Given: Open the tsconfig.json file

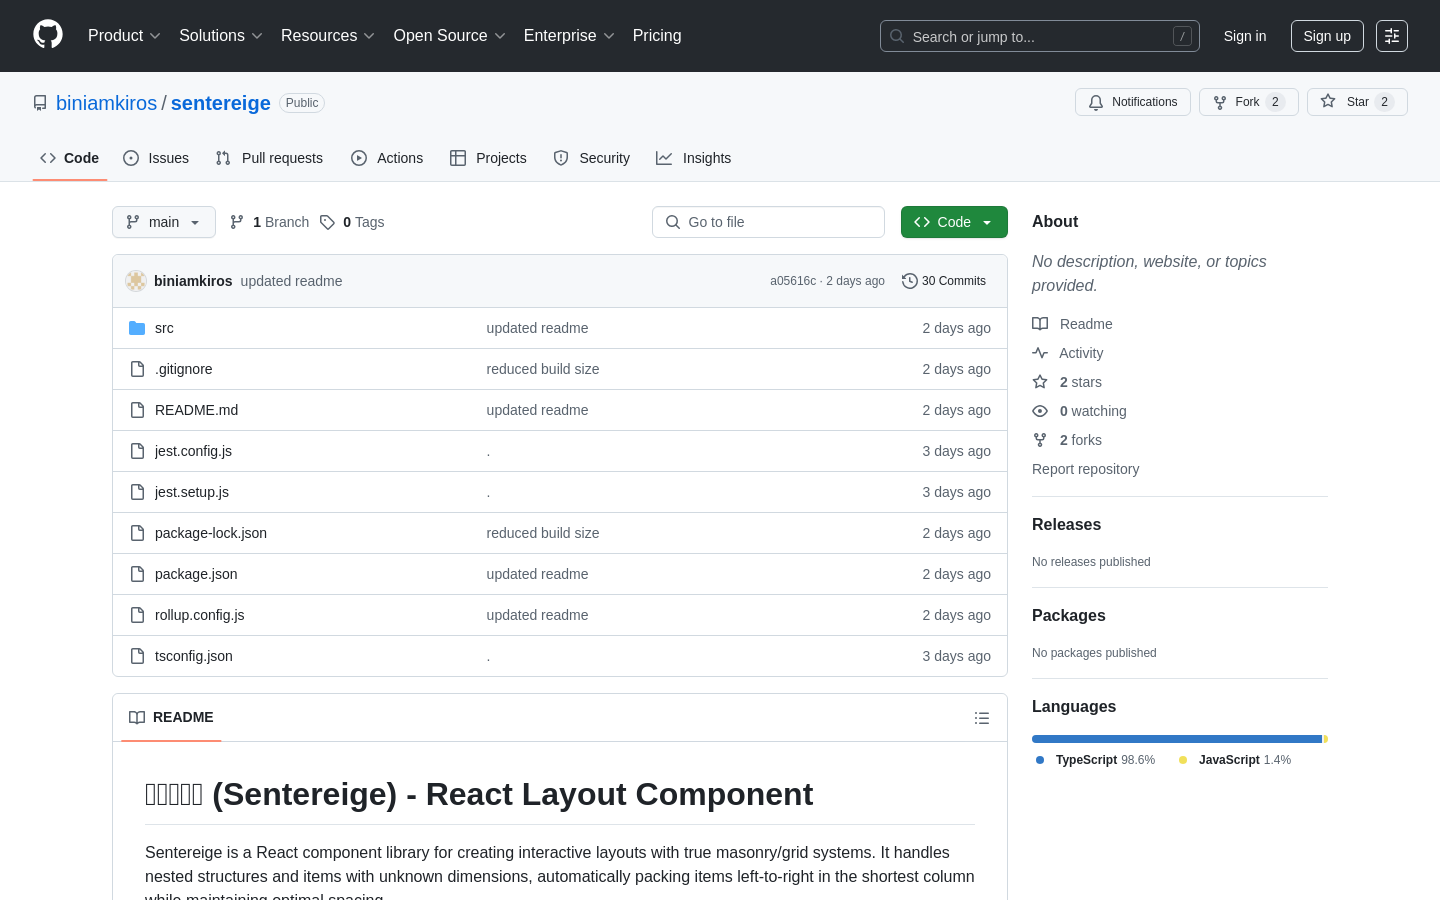Looking at the screenshot, I should pos(194,656).
